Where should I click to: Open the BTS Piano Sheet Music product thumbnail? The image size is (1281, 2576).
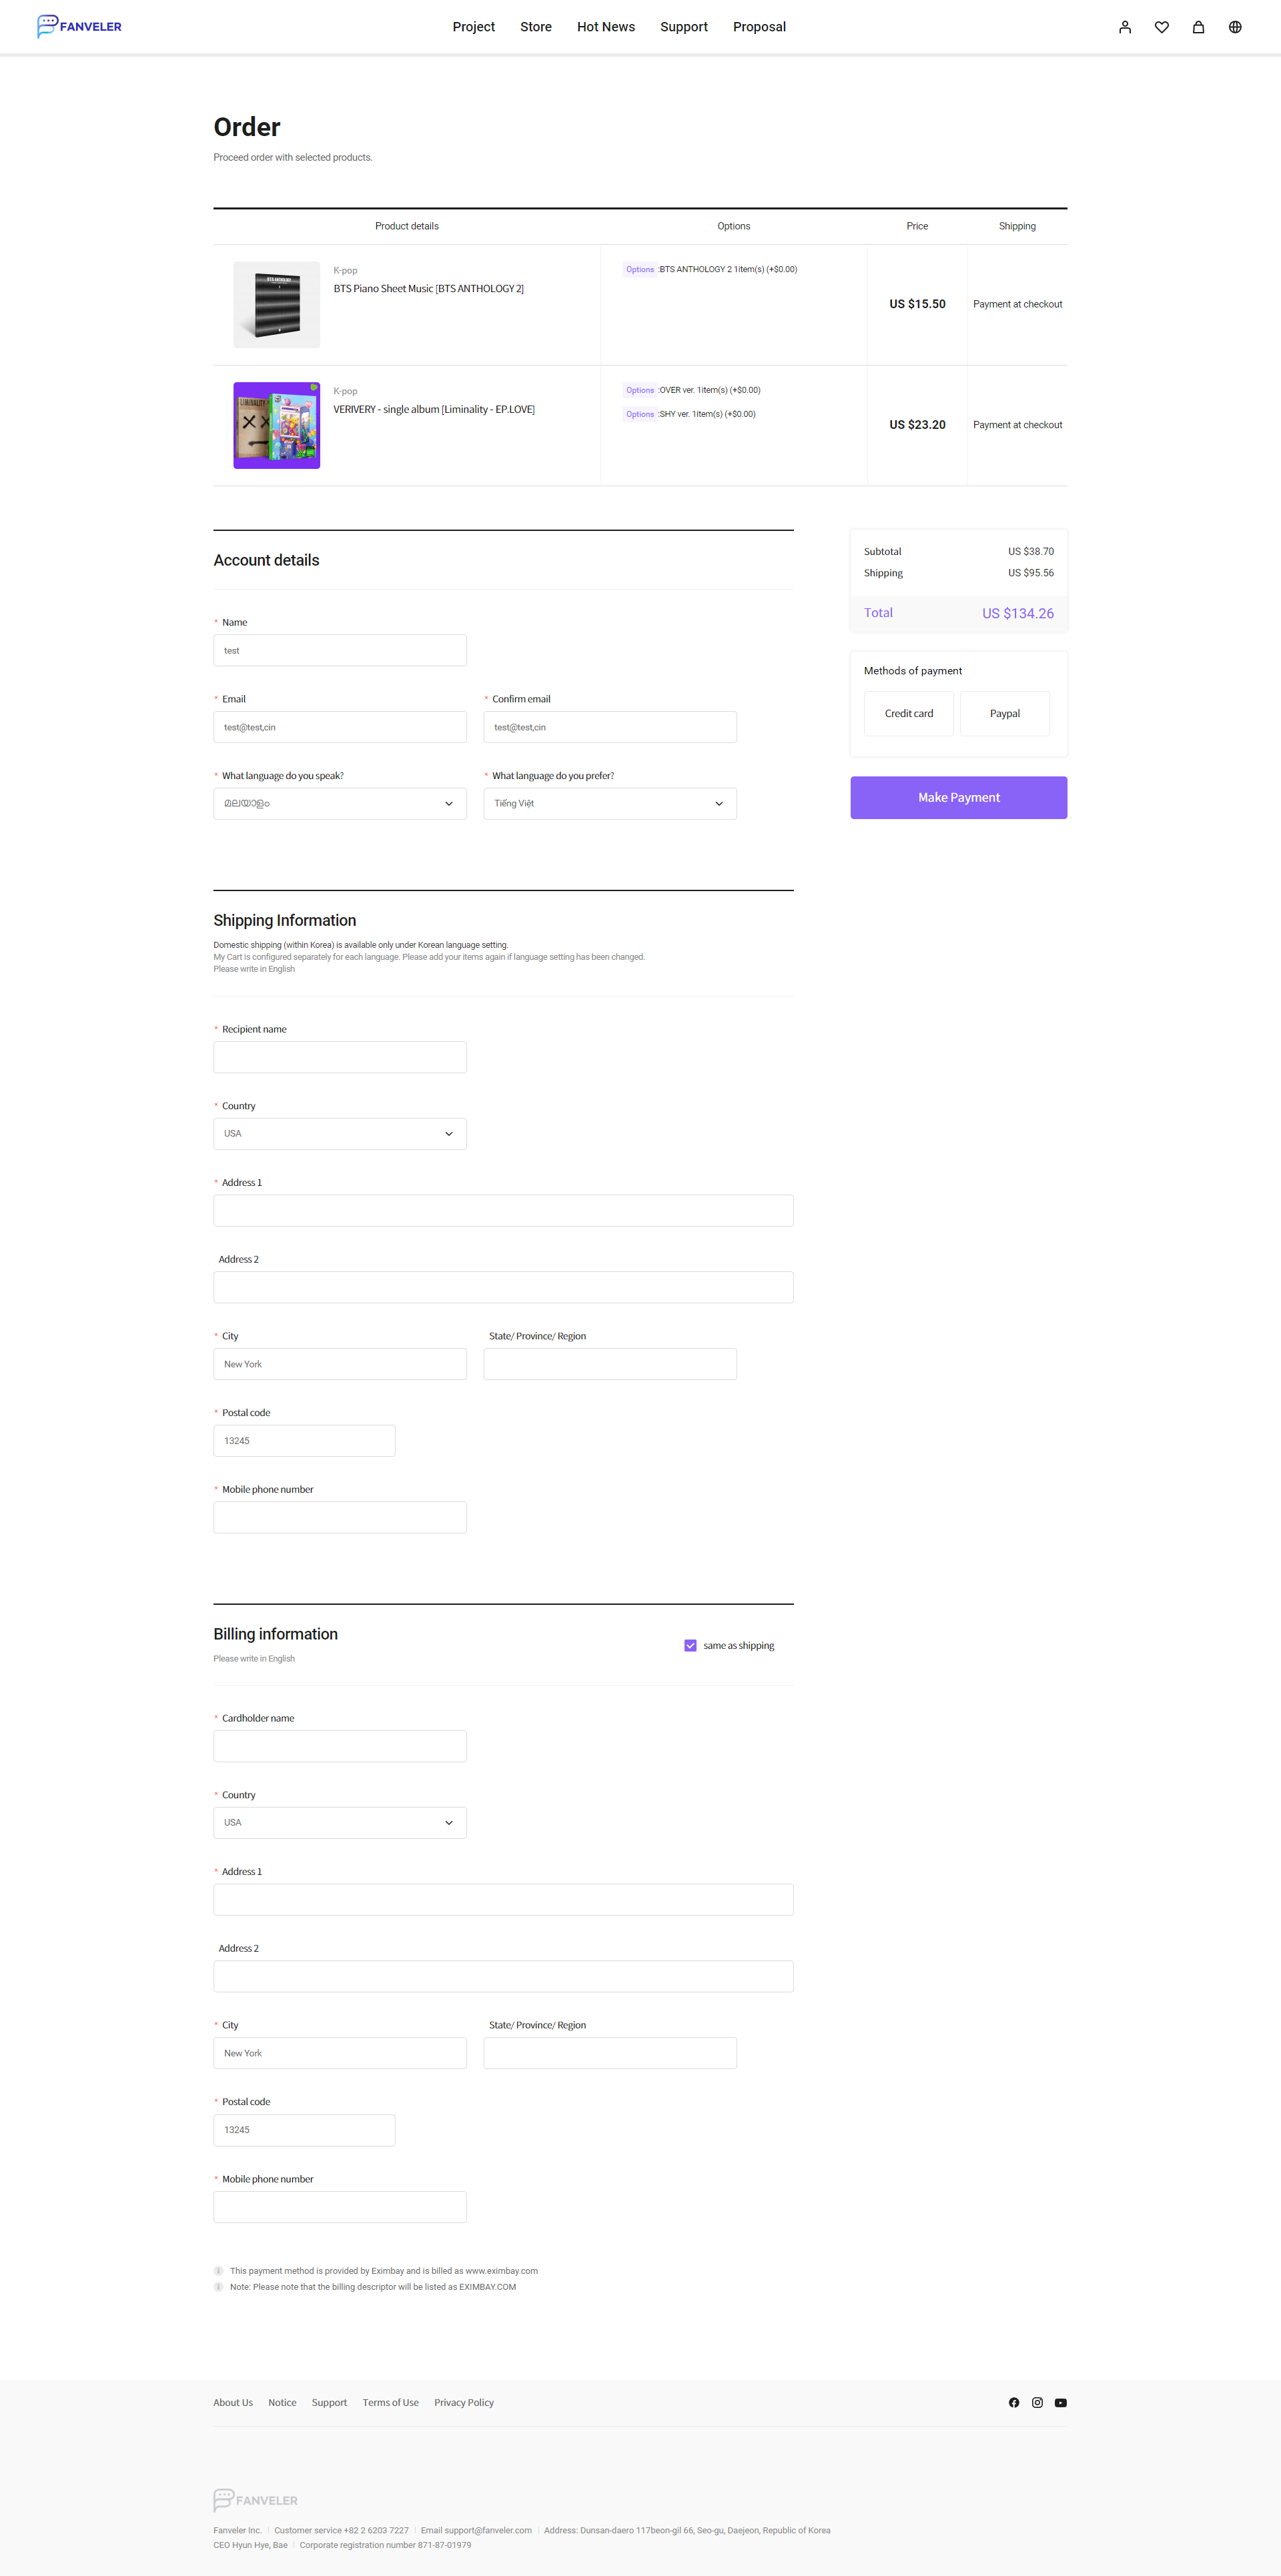point(277,305)
